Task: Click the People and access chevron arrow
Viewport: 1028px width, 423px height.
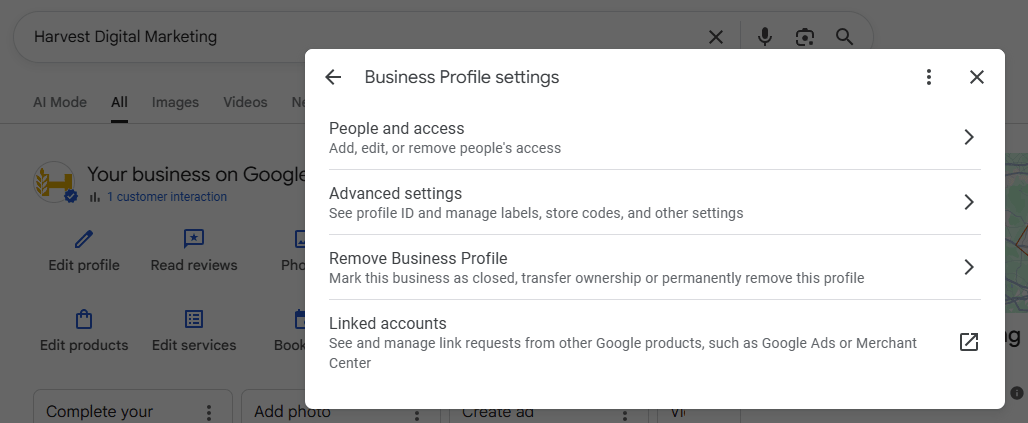Action: pos(969,137)
